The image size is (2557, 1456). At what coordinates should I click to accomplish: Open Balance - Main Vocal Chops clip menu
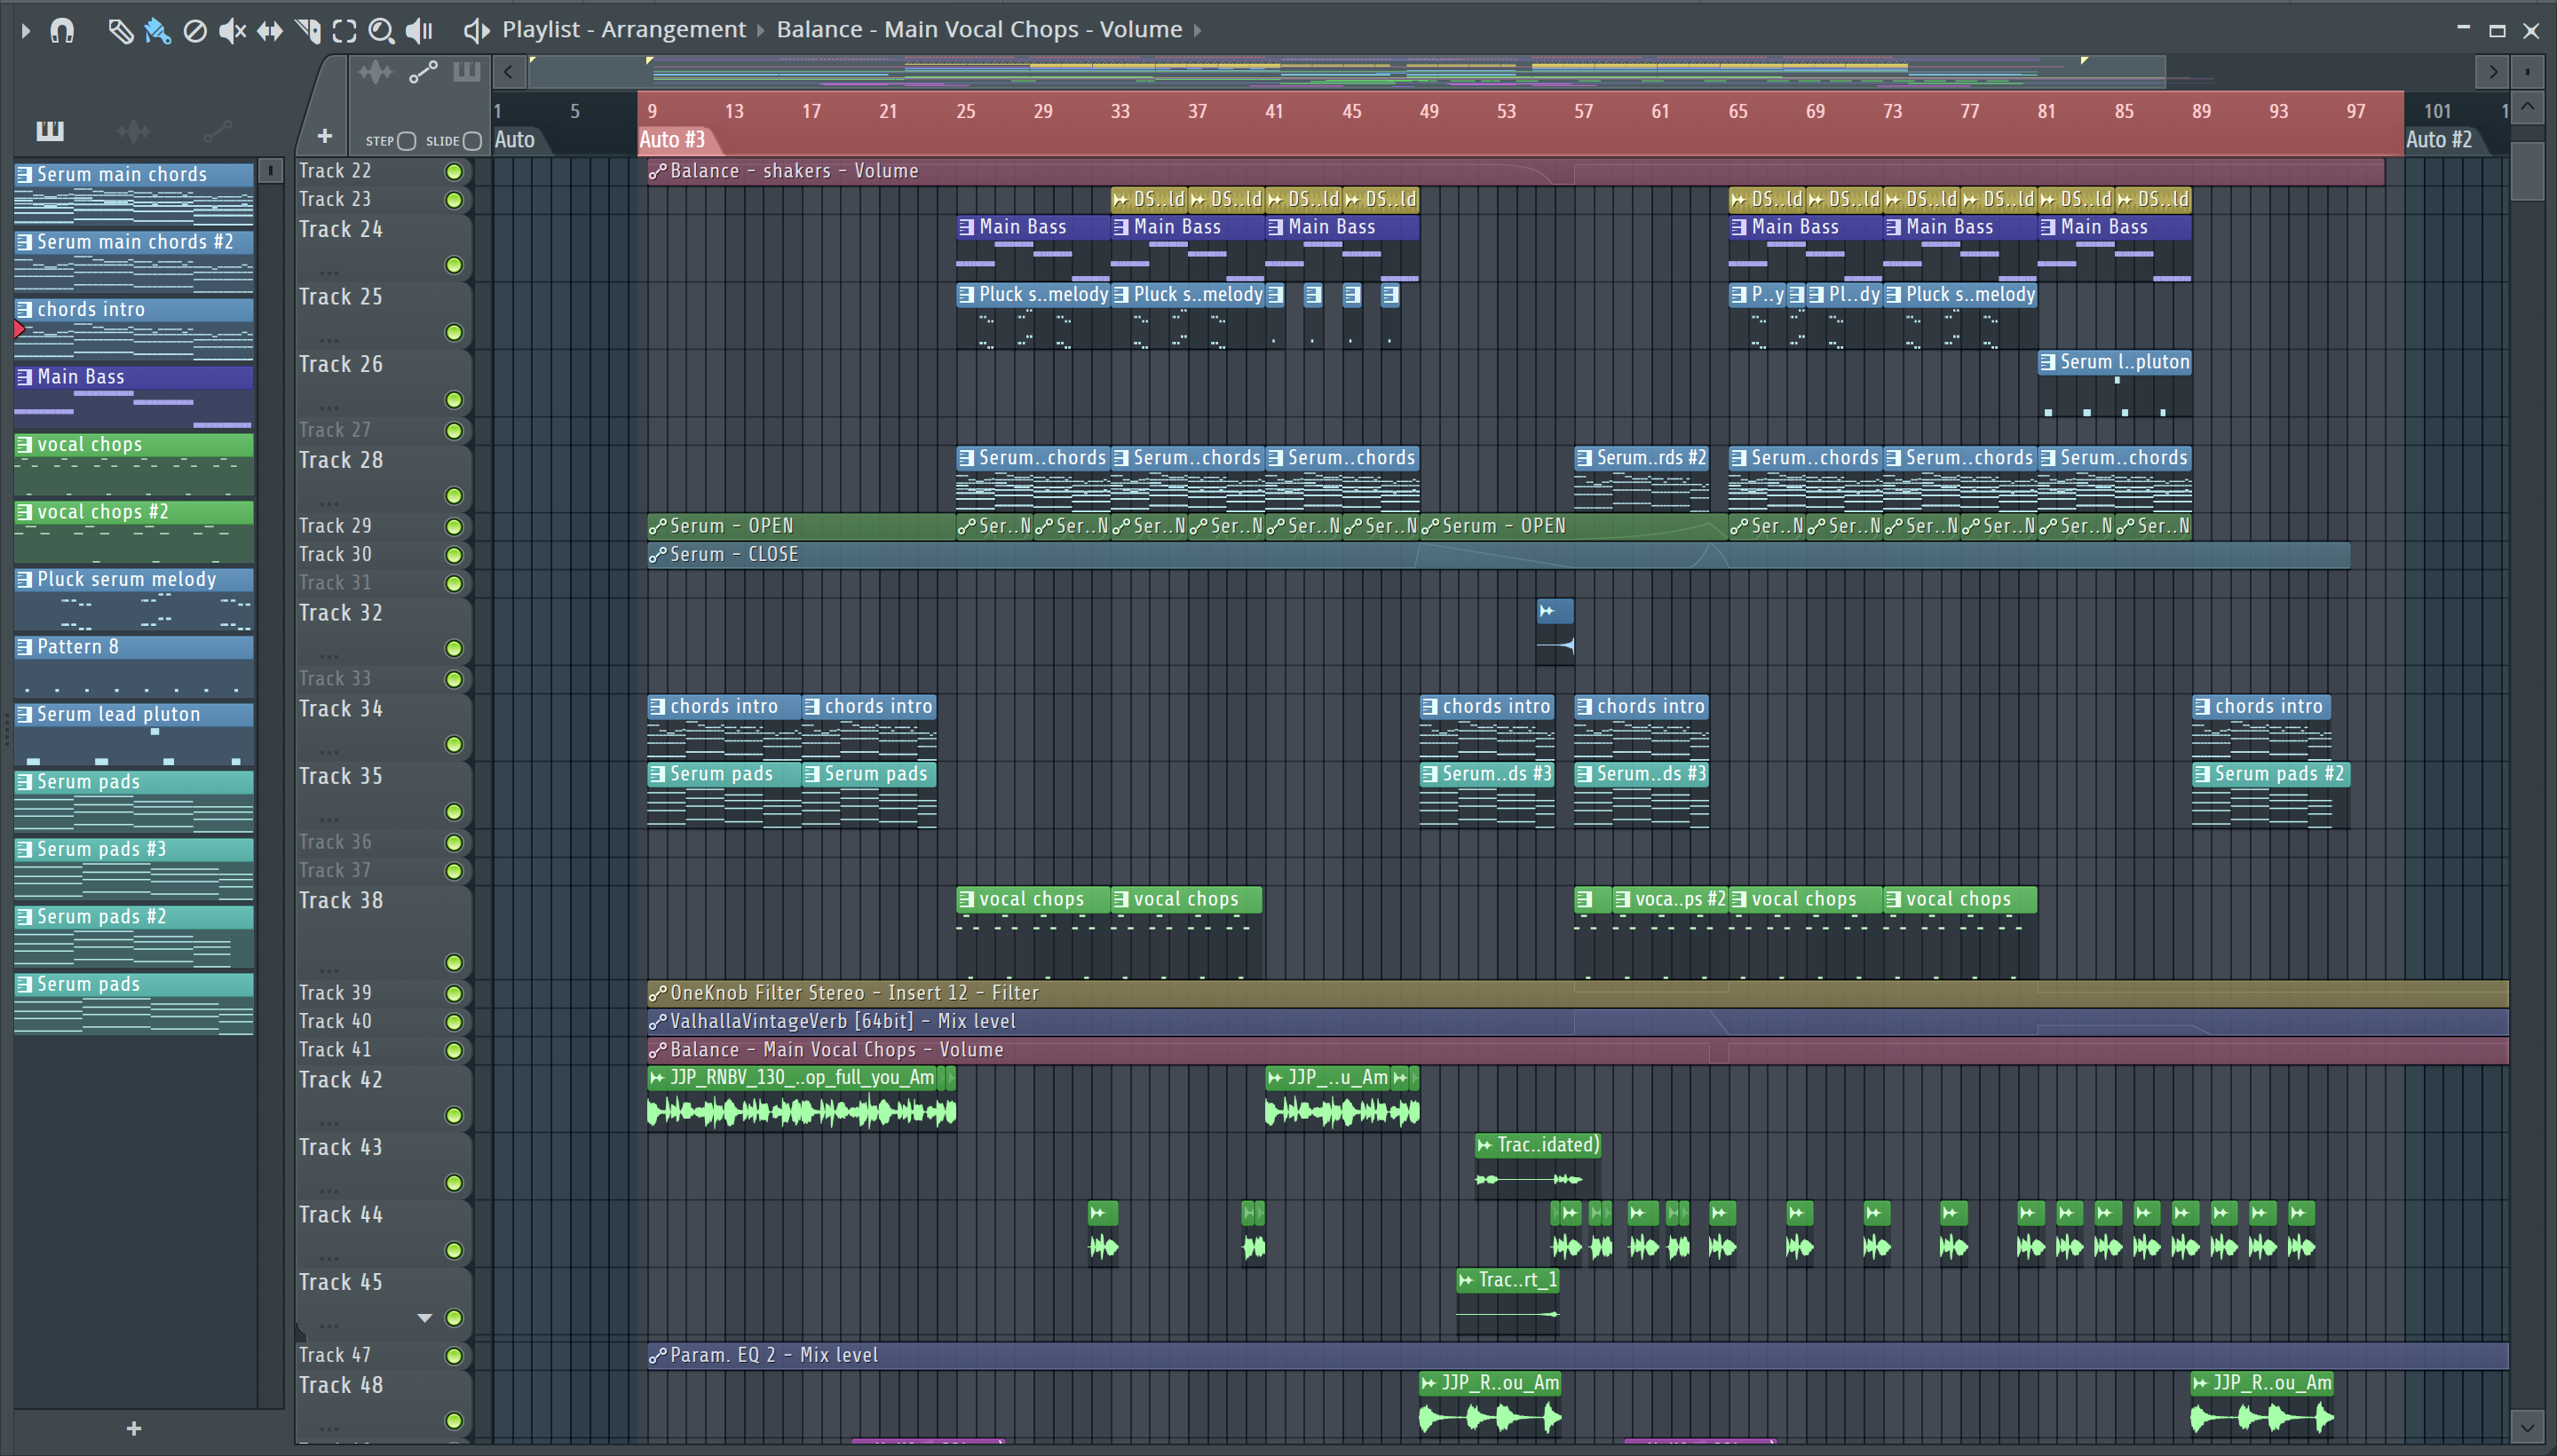click(x=657, y=1051)
